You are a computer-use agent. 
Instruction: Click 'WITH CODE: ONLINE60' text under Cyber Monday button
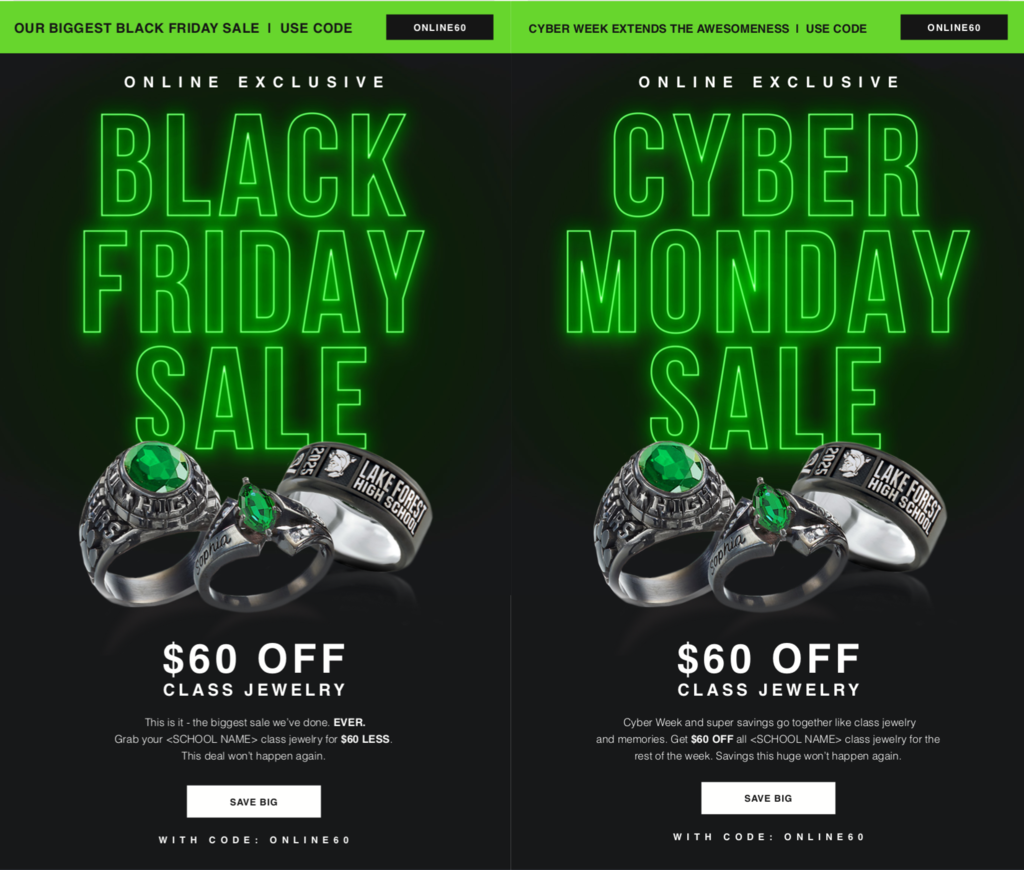tap(769, 837)
